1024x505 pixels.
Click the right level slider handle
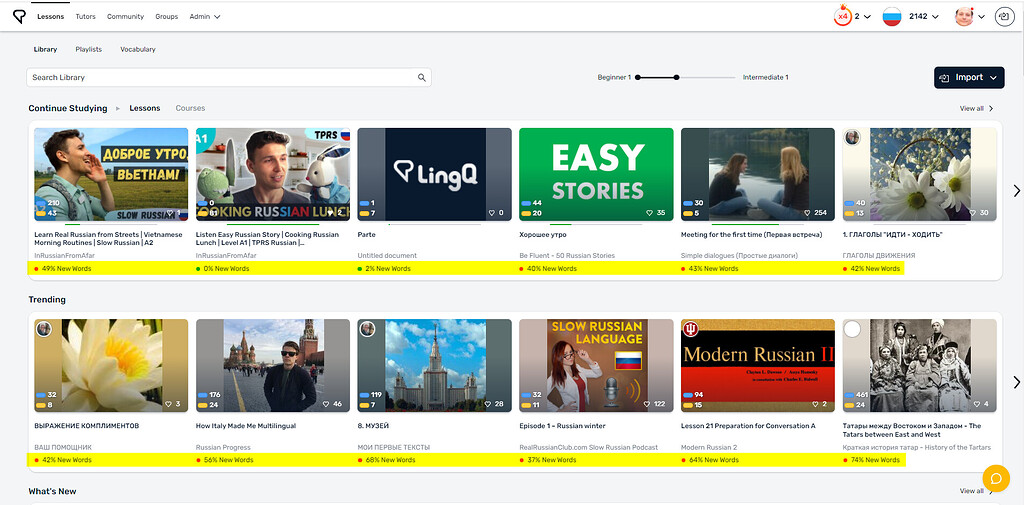(x=677, y=77)
